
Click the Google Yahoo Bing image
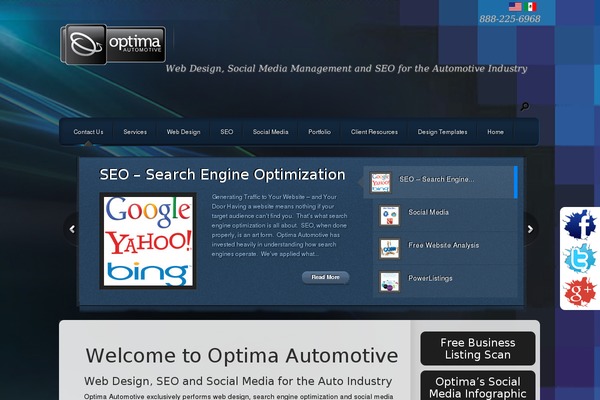coord(148,241)
